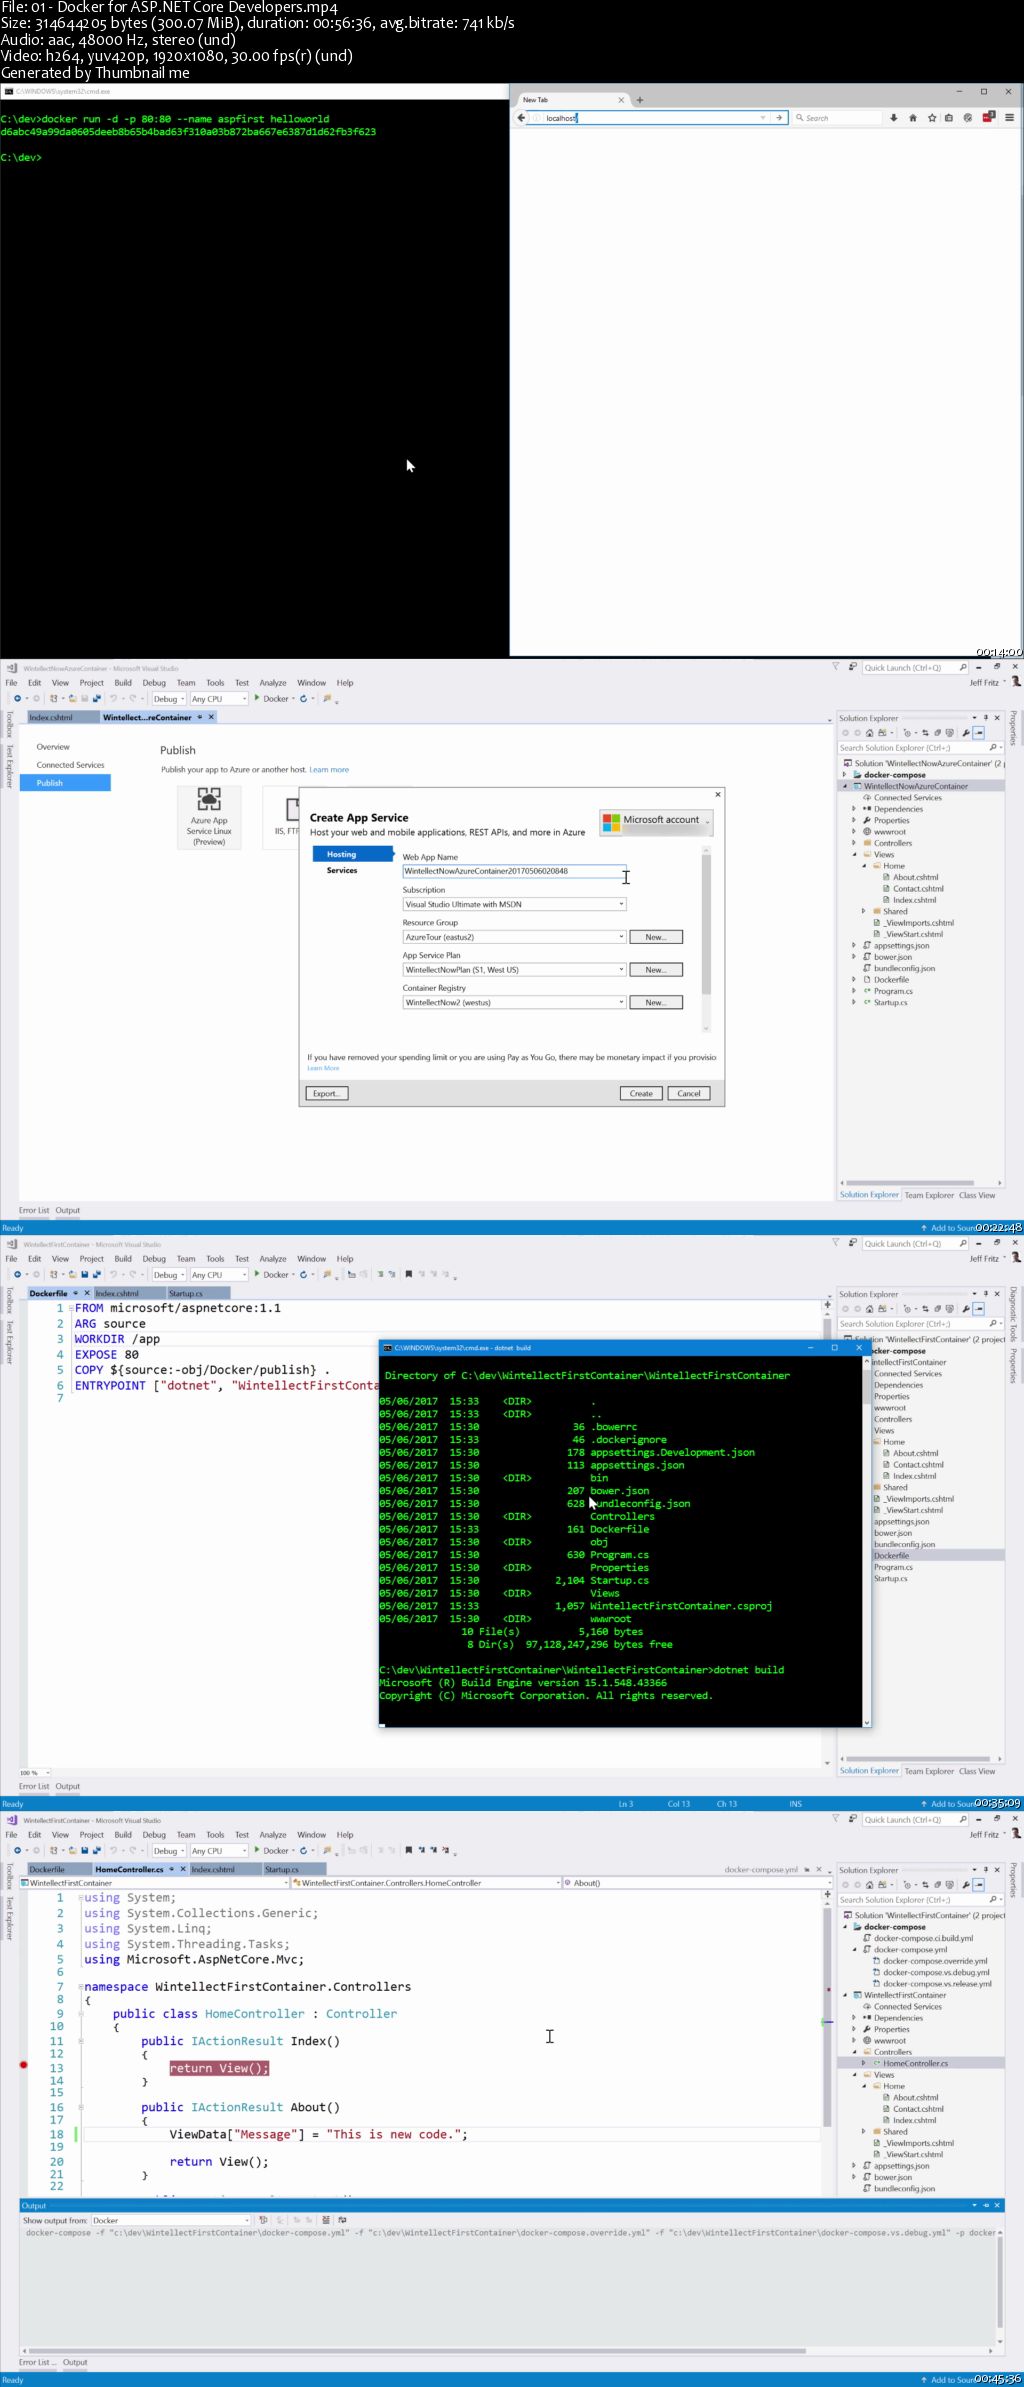Select docker-compose.vs.debug.yml in the Solution Explorer
1024x2387 pixels.
pyautogui.click(x=936, y=1972)
